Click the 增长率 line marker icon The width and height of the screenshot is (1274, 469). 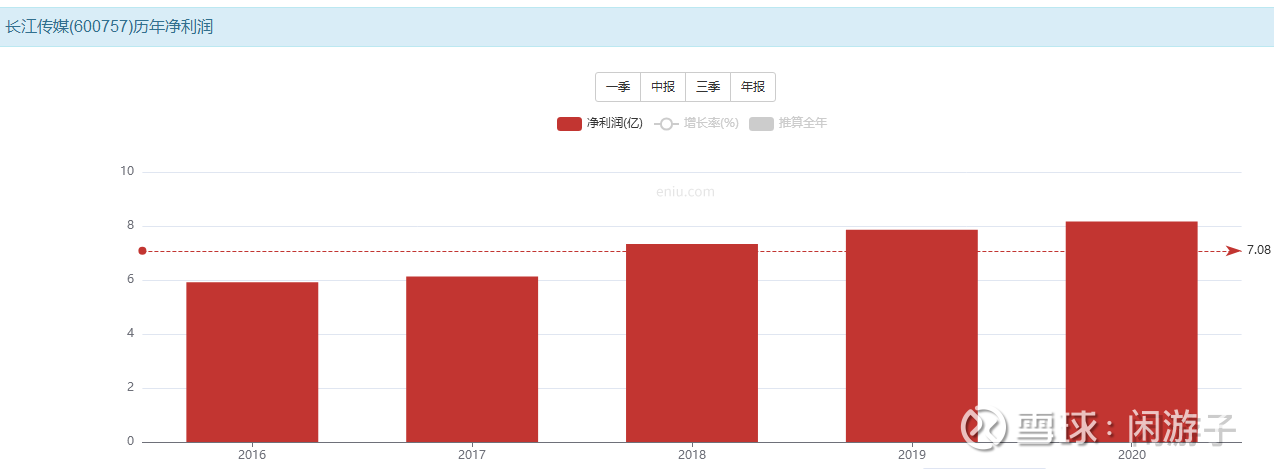(666, 123)
